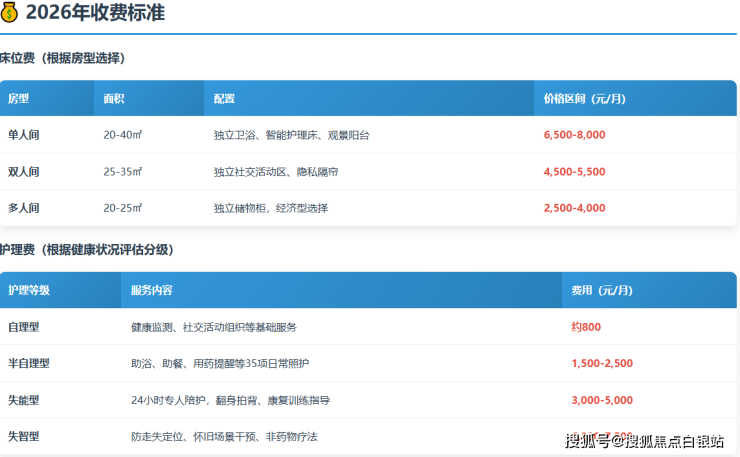740x457 pixels.
Task: Click the 护理等级 column header
Action: [x=29, y=290]
